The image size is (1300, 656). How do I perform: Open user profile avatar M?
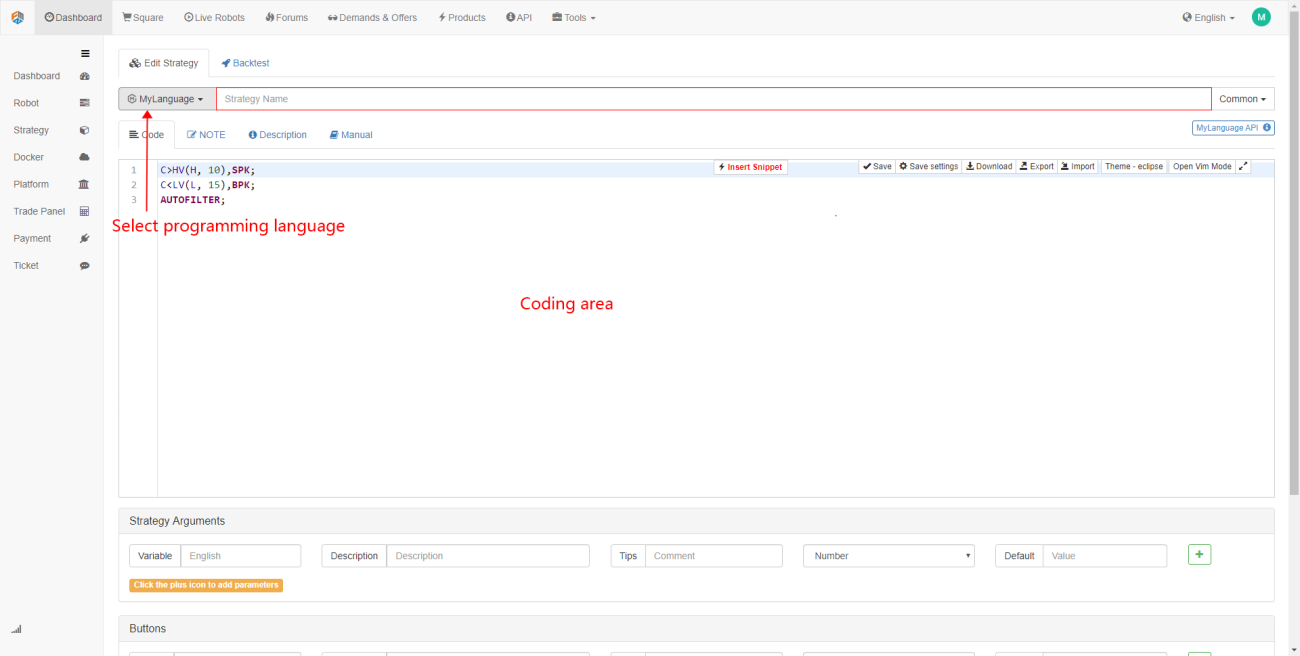click(1261, 17)
